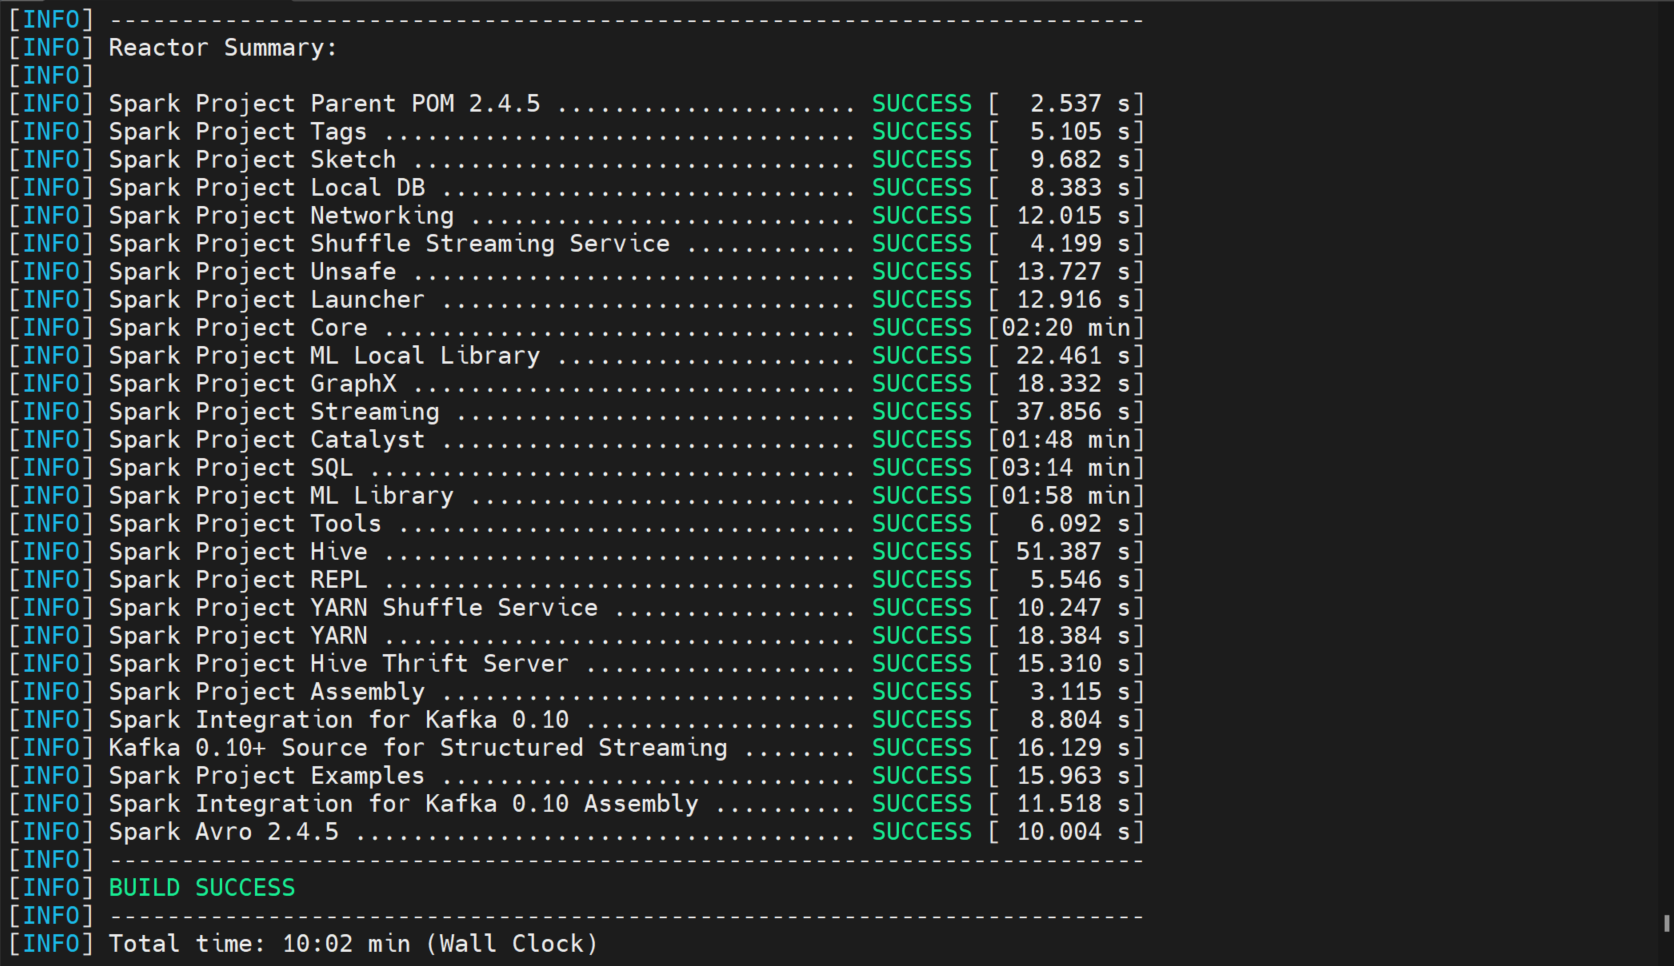
Task: Select the '01:58 min' build duration
Action: [1066, 496]
